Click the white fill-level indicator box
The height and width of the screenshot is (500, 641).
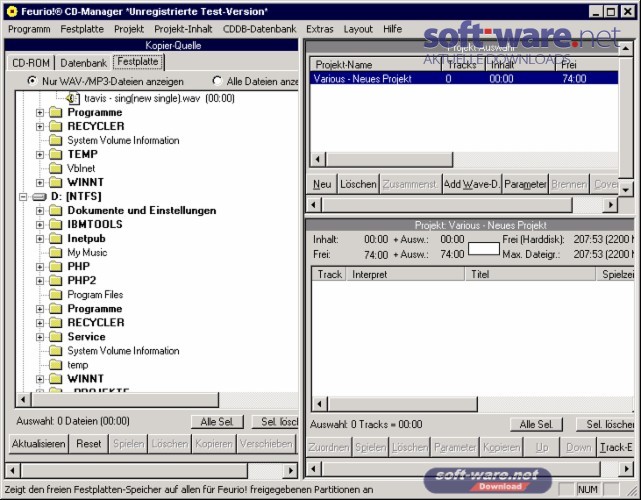point(484,249)
